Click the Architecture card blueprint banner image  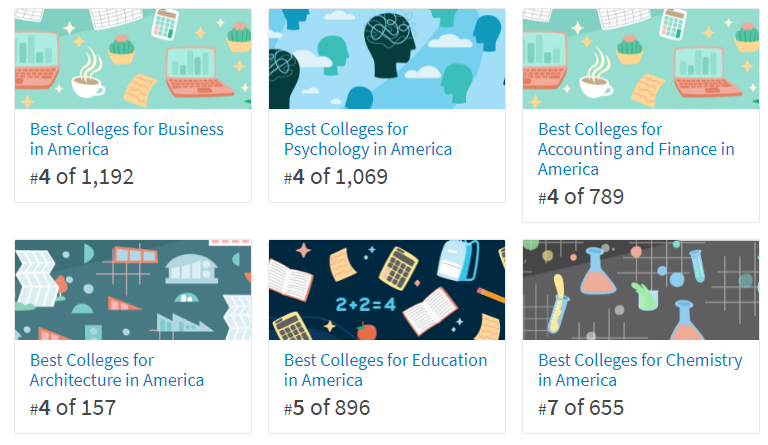coord(133,290)
